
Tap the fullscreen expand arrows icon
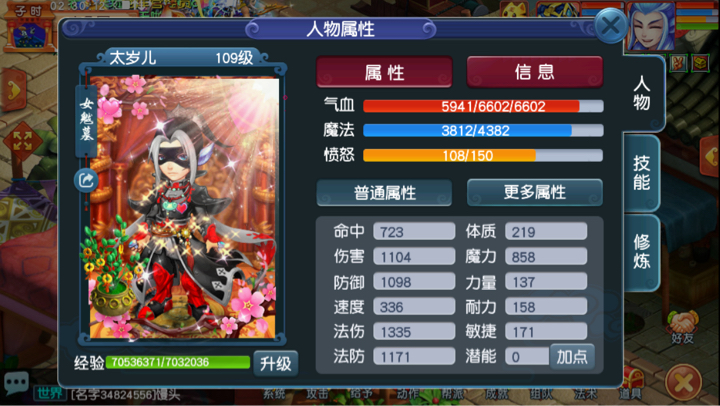pos(22,141)
